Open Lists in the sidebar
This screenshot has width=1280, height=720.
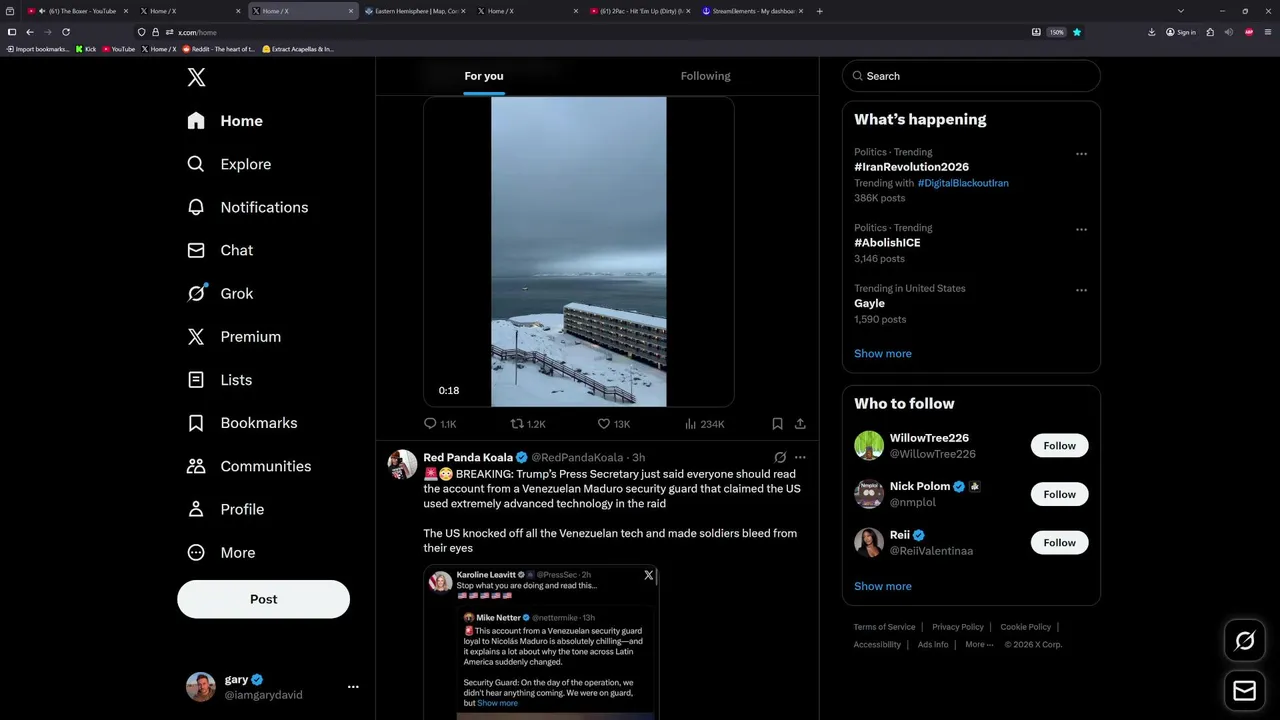(220, 380)
